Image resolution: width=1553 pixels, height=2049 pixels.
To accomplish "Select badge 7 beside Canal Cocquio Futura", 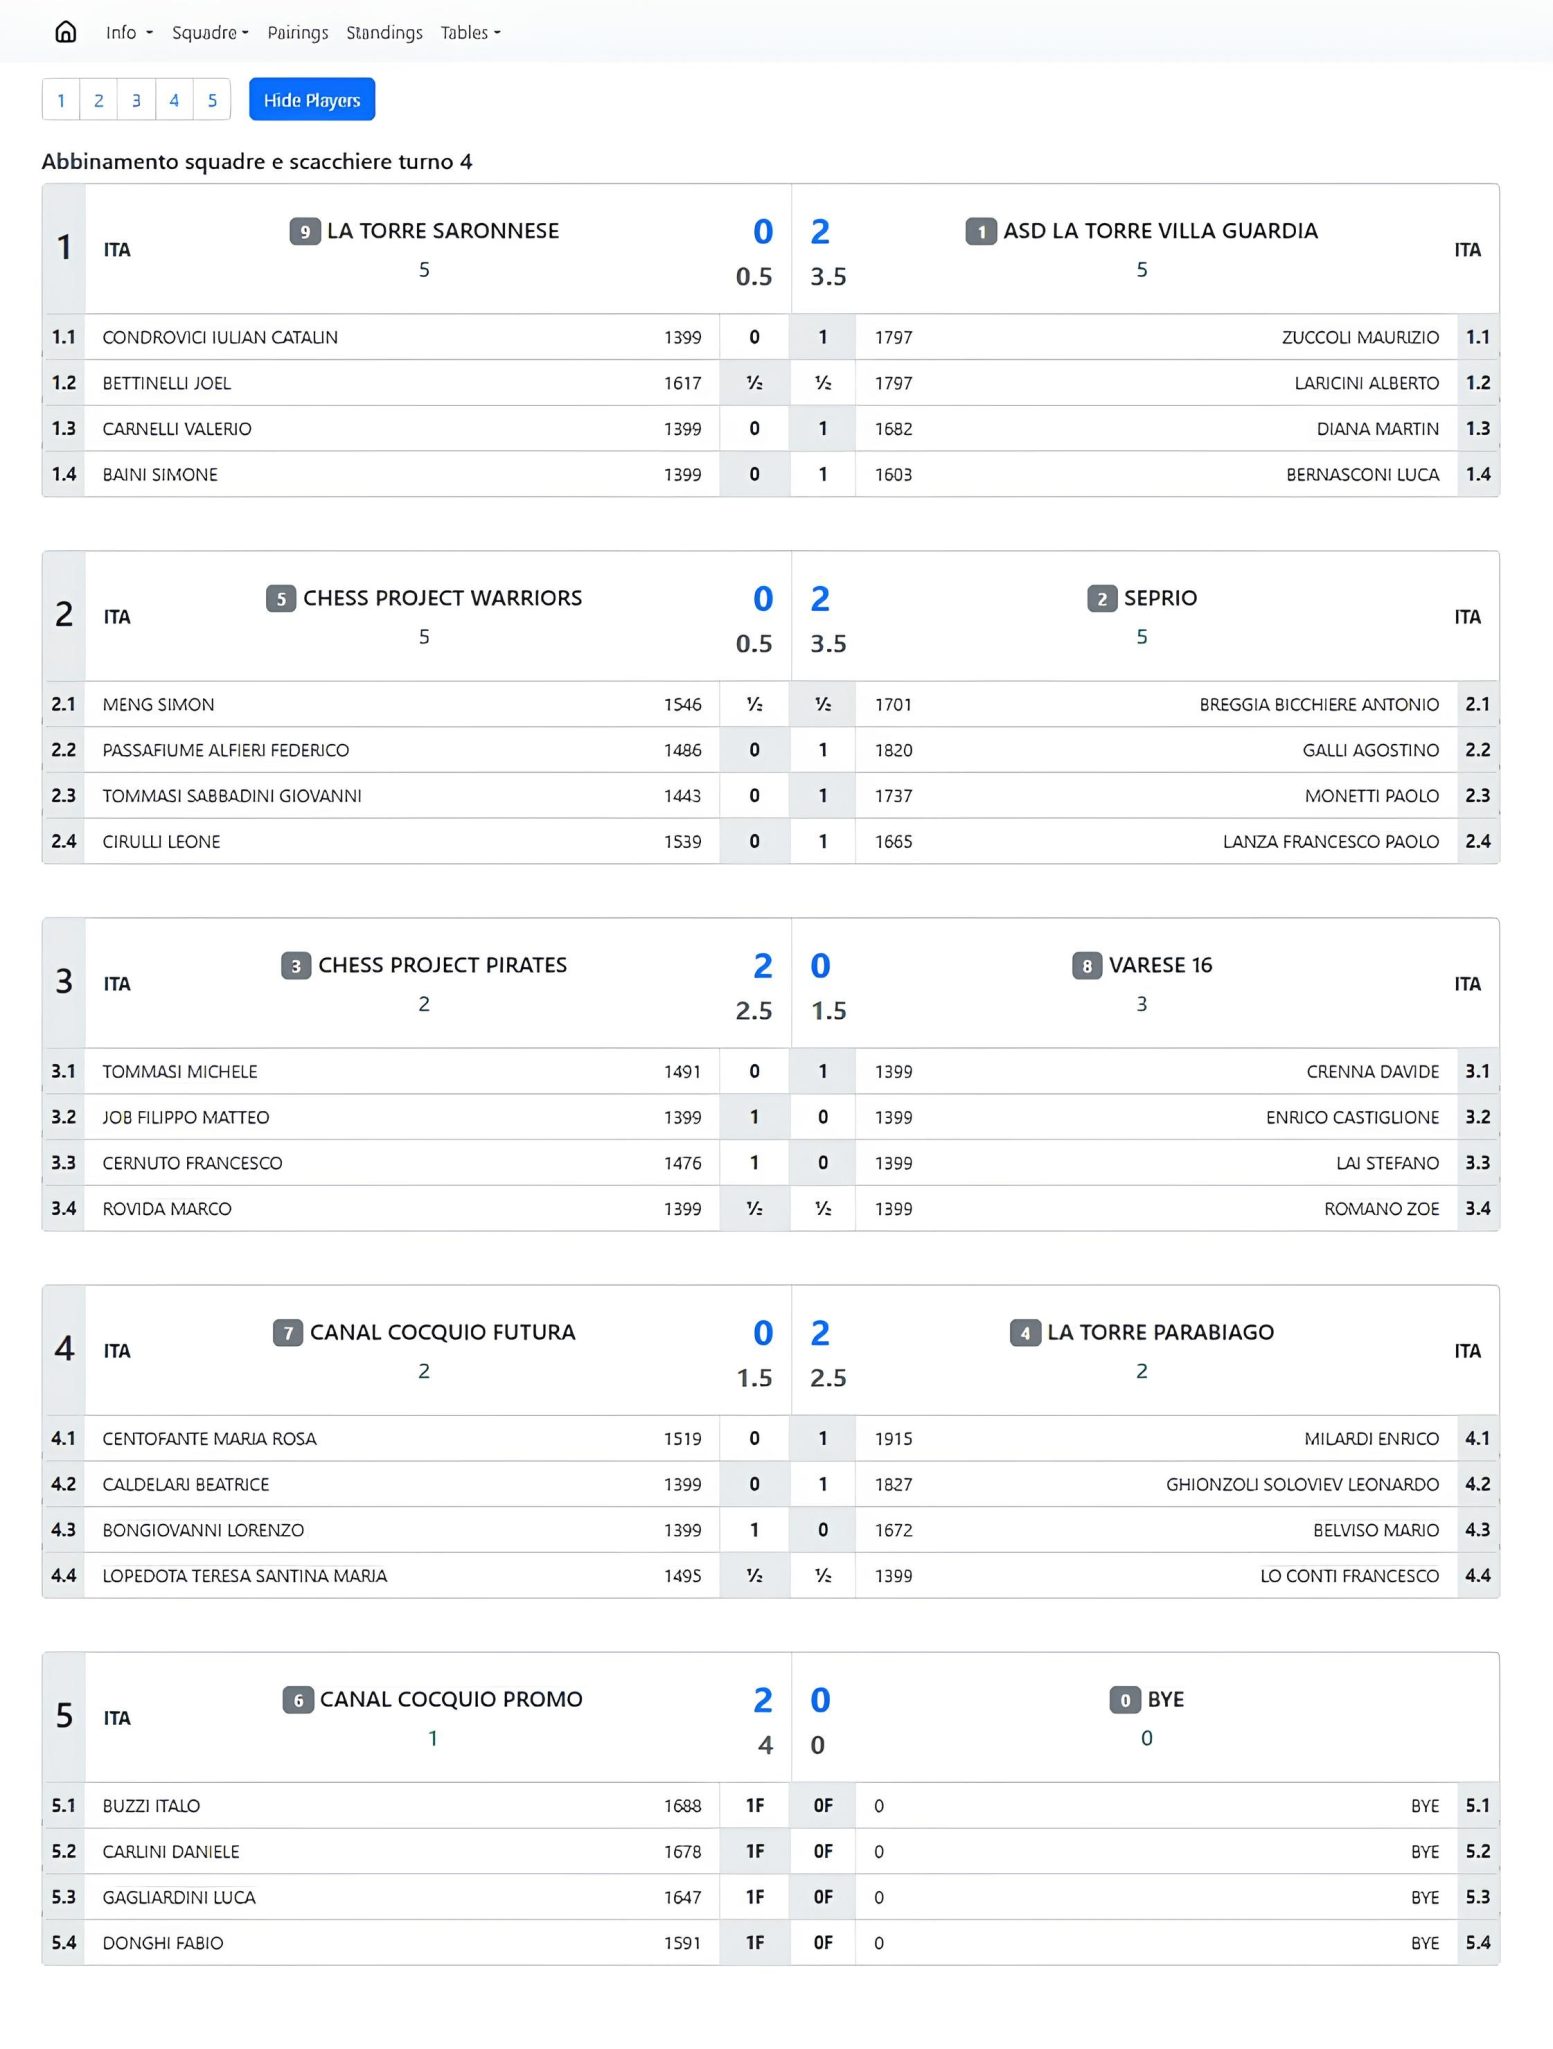I will (288, 1332).
